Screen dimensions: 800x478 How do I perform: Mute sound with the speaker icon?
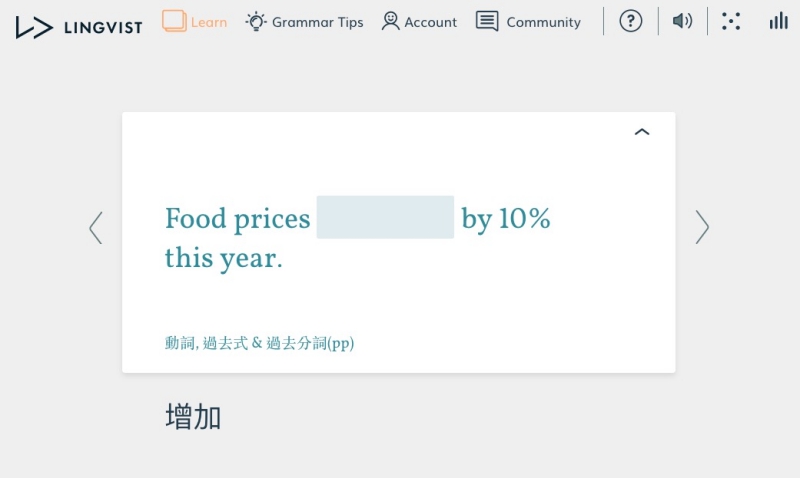point(682,21)
